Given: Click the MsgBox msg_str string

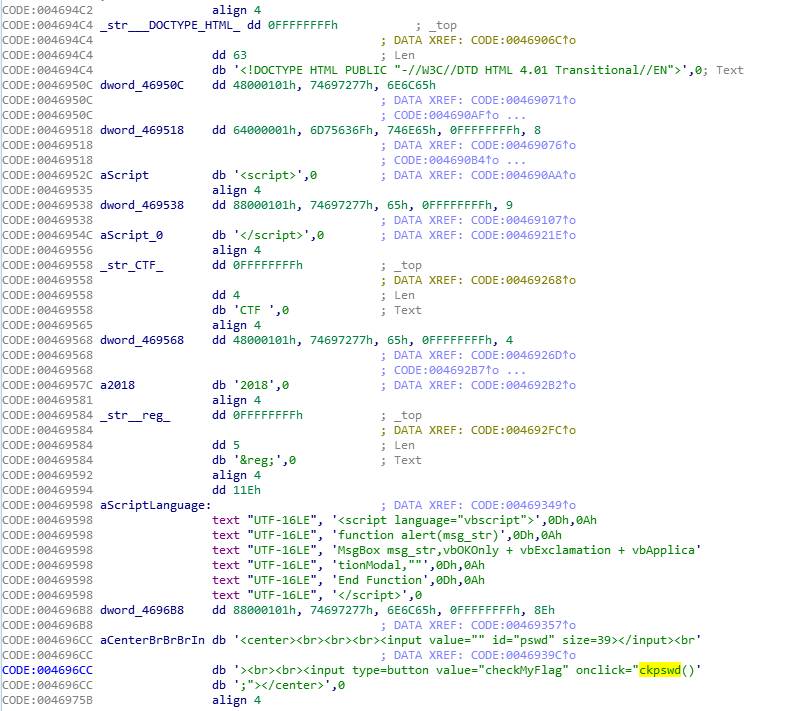Looking at the screenshot, I should [517, 550].
